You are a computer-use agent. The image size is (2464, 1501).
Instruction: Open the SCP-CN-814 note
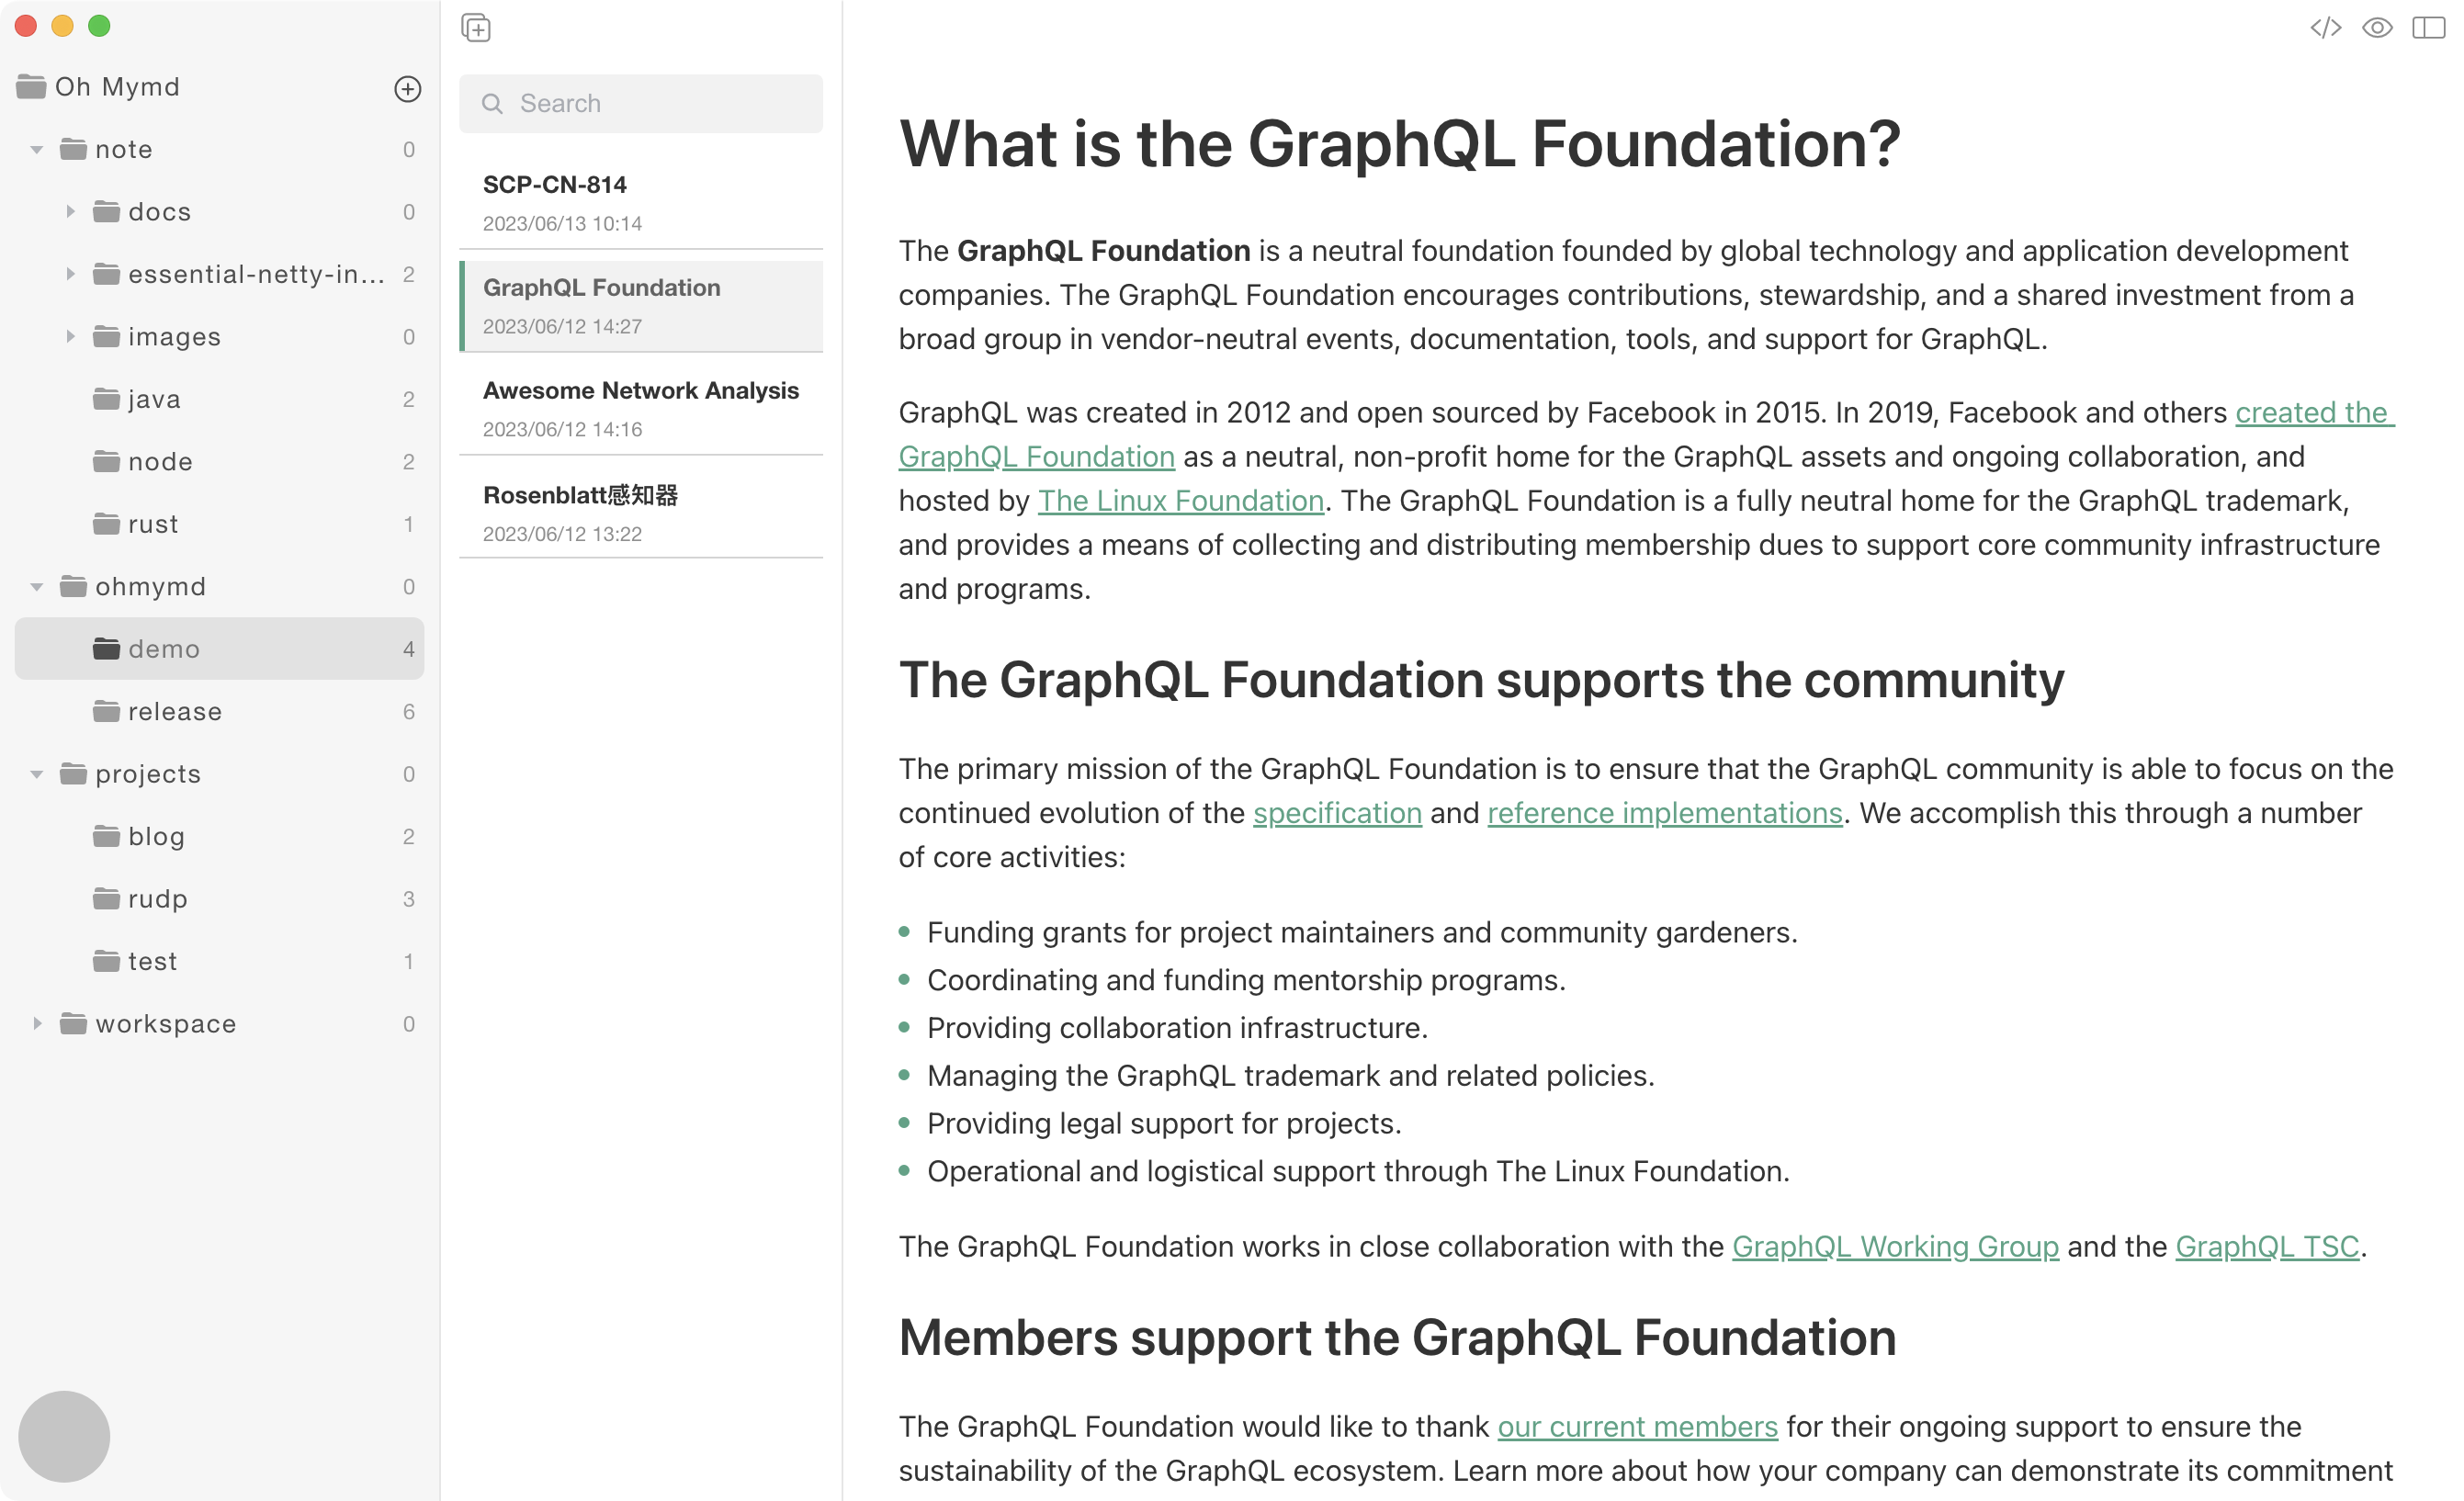tap(641, 203)
